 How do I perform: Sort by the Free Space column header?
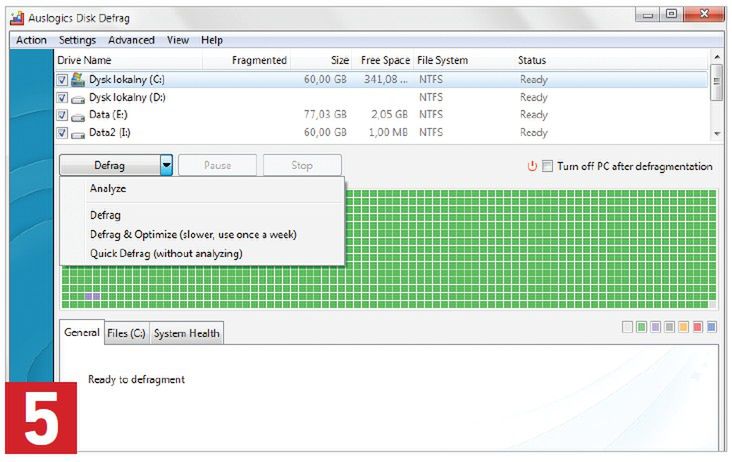pyautogui.click(x=385, y=60)
